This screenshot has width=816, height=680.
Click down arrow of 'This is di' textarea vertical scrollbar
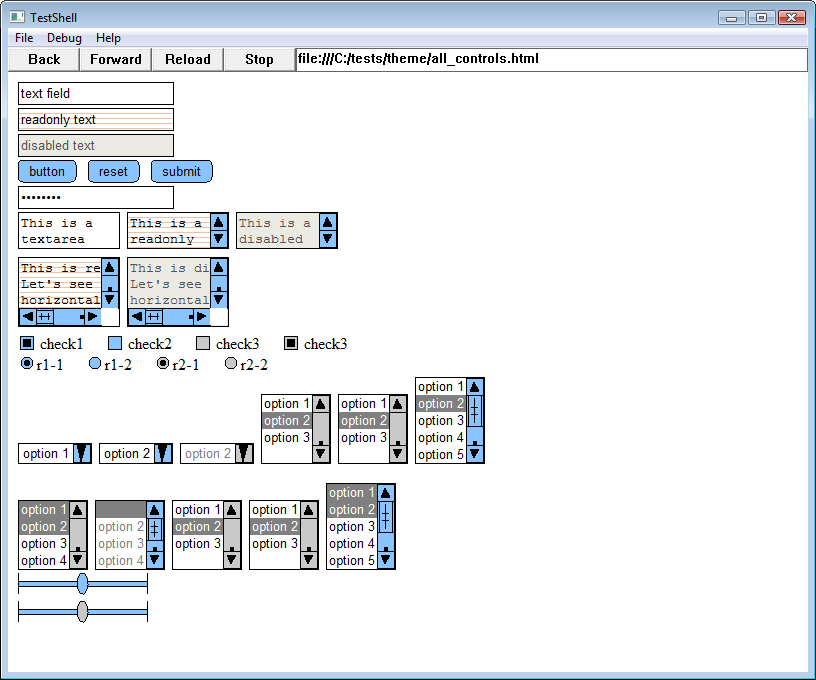click(x=219, y=299)
